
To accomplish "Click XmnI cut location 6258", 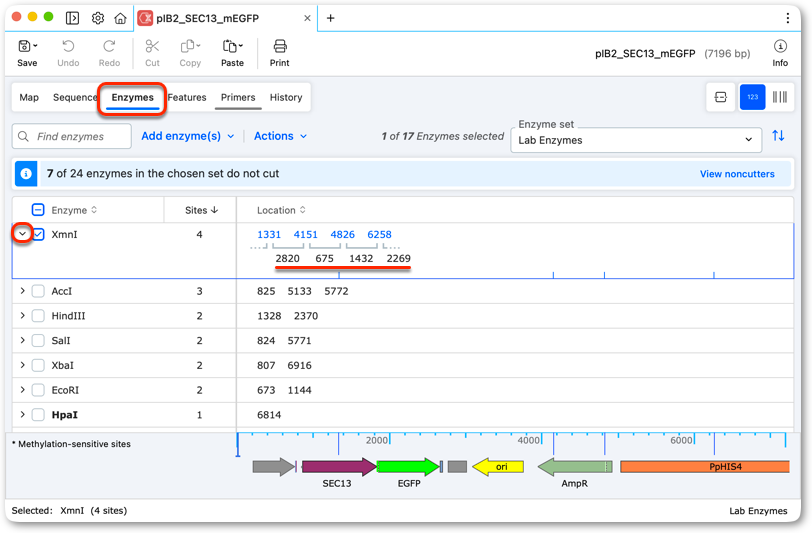I will (x=379, y=235).
